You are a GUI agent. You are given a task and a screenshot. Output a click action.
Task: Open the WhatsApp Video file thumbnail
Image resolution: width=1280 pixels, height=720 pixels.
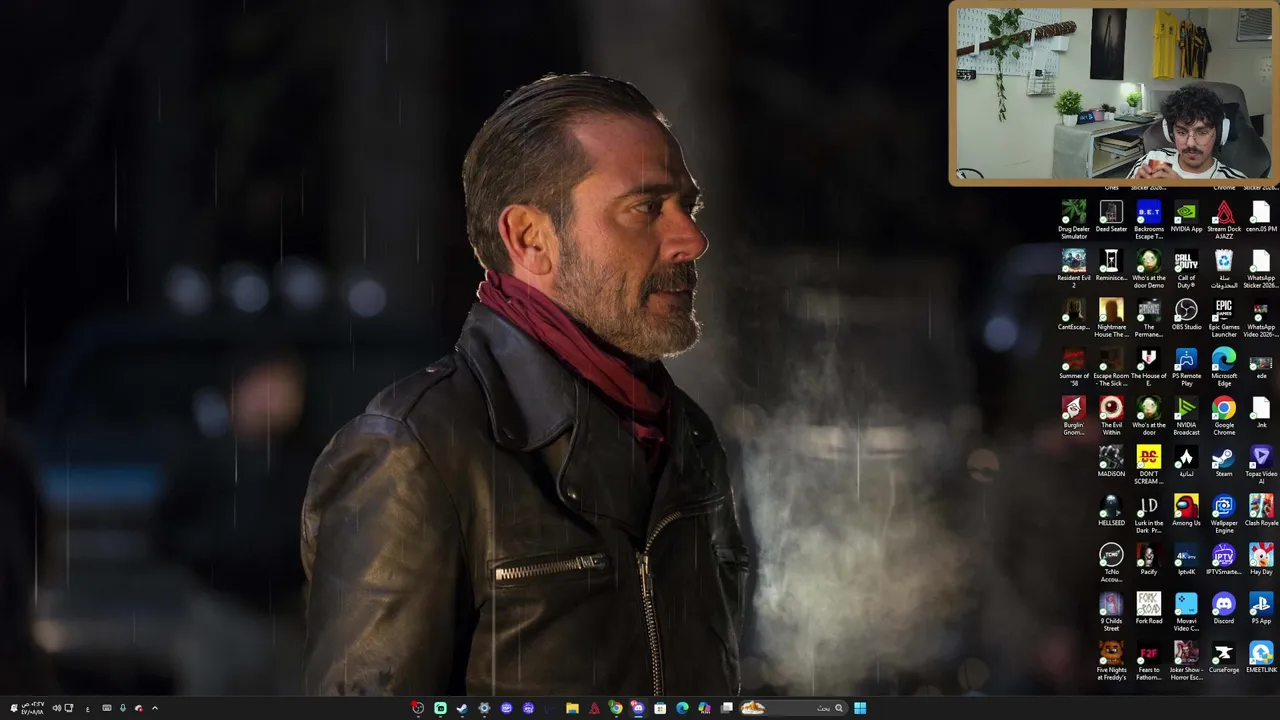pyautogui.click(x=1261, y=317)
